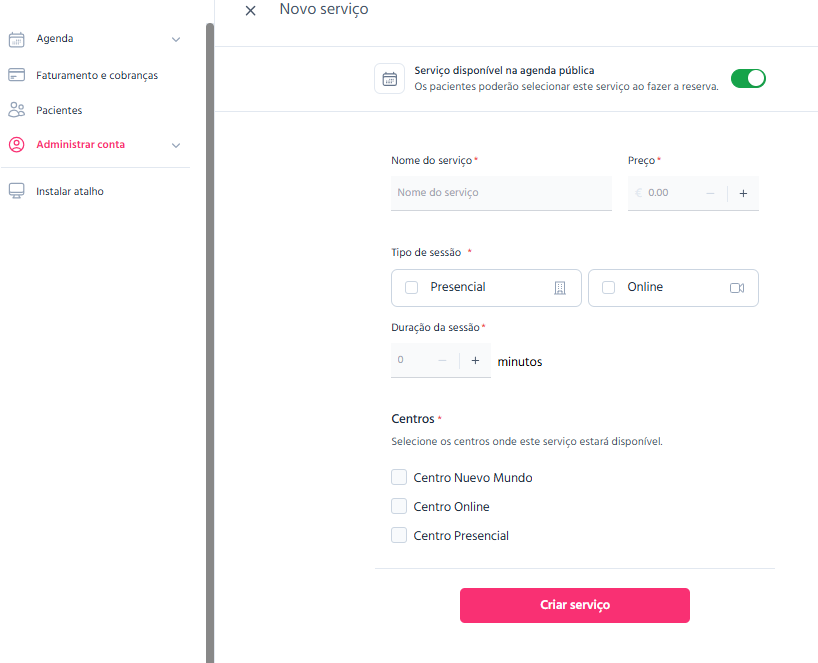The width and height of the screenshot is (818, 663).
Task: Click the Faturamento e cobranças card icon
Action: click(17, 75)
